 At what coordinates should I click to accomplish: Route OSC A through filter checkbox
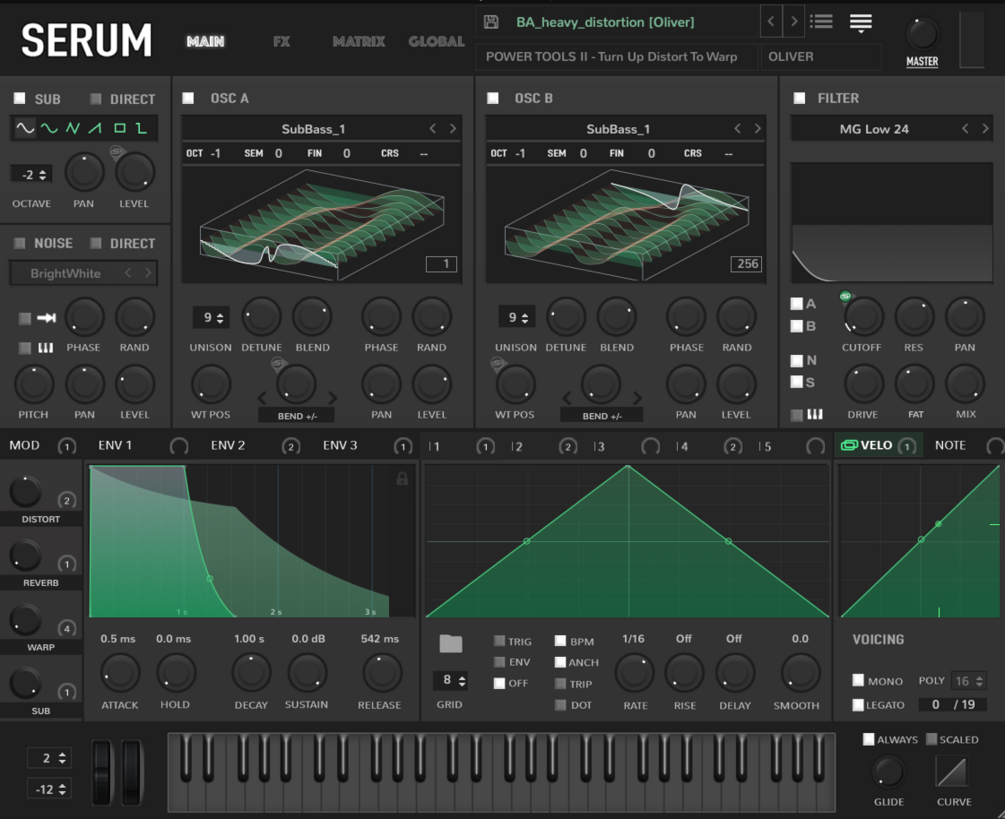797,304
